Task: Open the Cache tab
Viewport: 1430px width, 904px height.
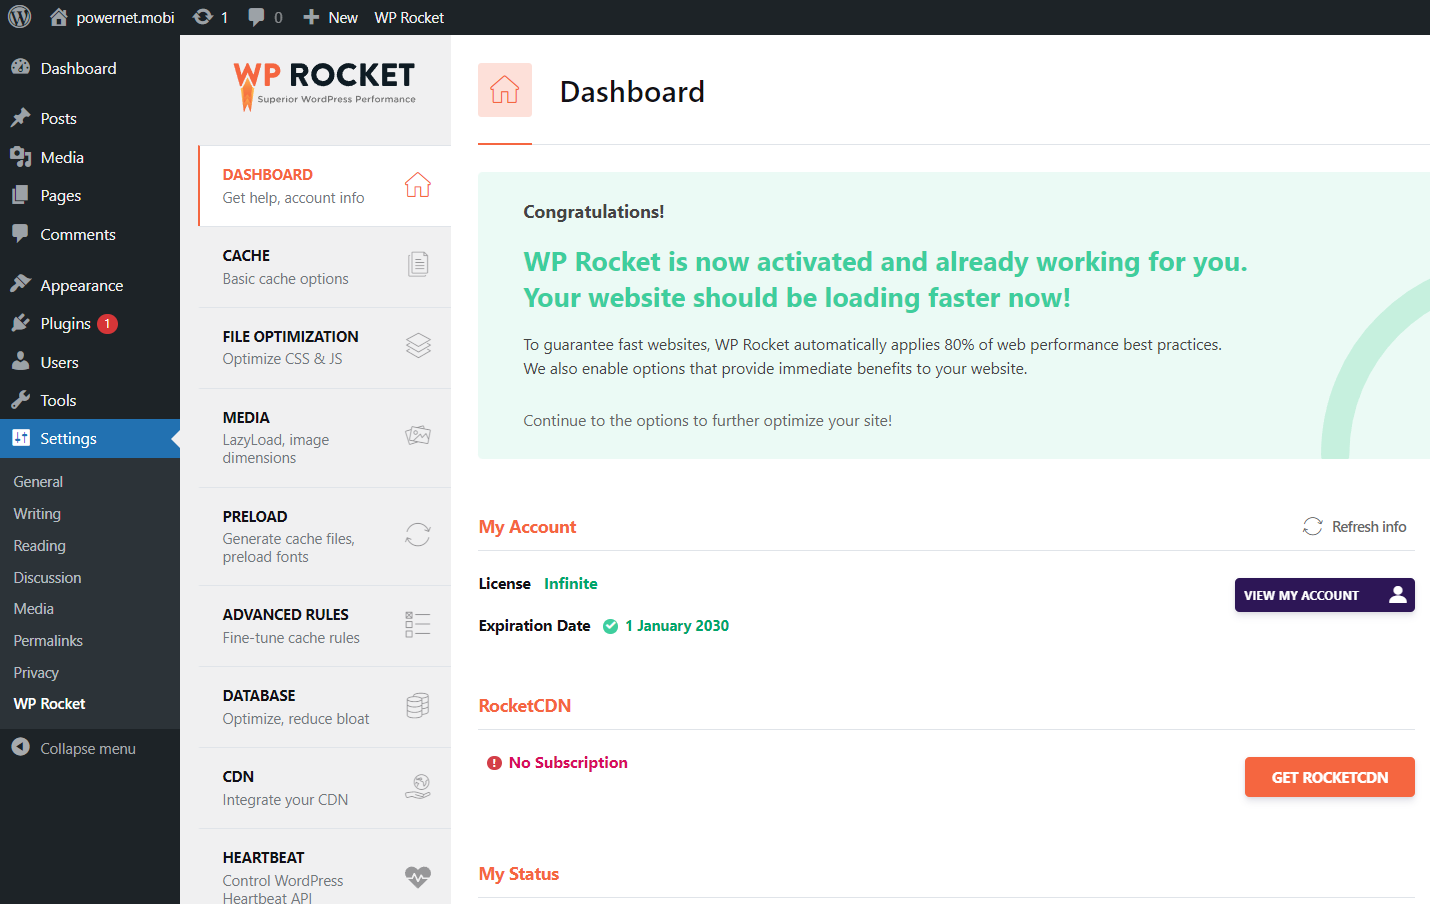Action: point(325,267)
